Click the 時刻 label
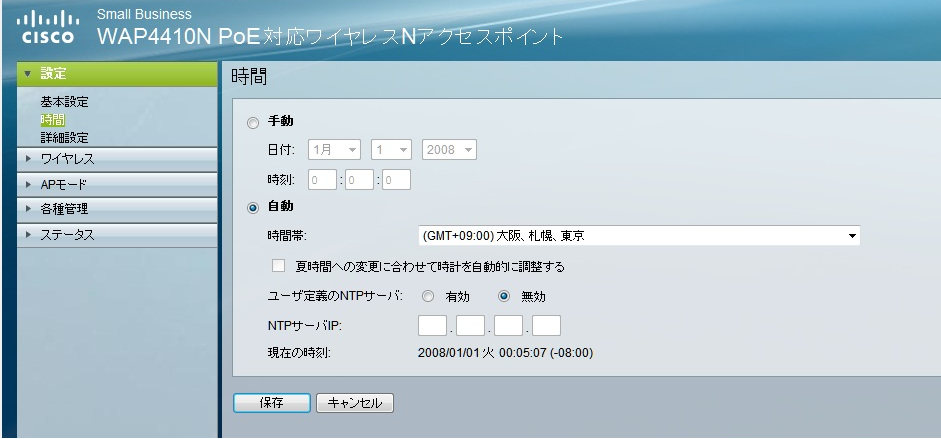Viewport: 941px width, 439px height. pos(281,179)
